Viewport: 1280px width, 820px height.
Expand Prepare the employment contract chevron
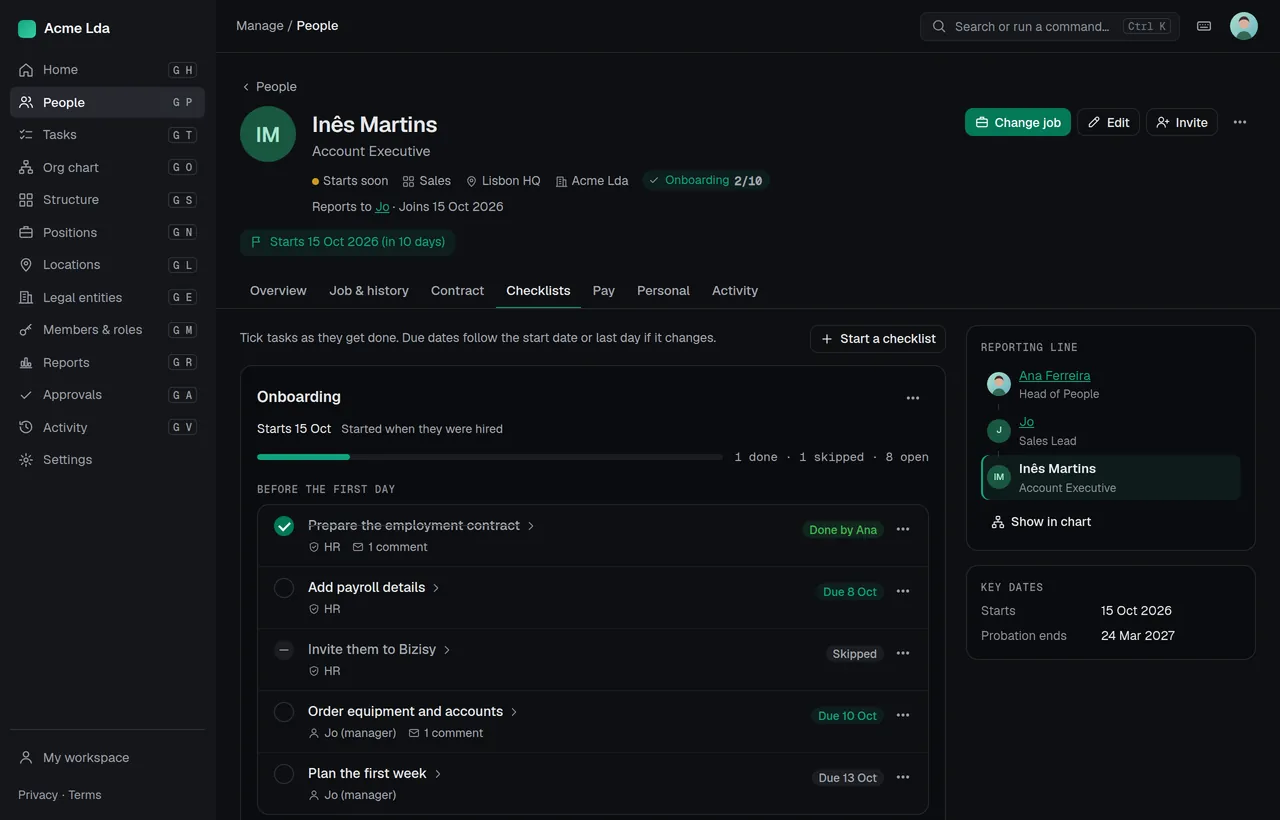[531, 526]
